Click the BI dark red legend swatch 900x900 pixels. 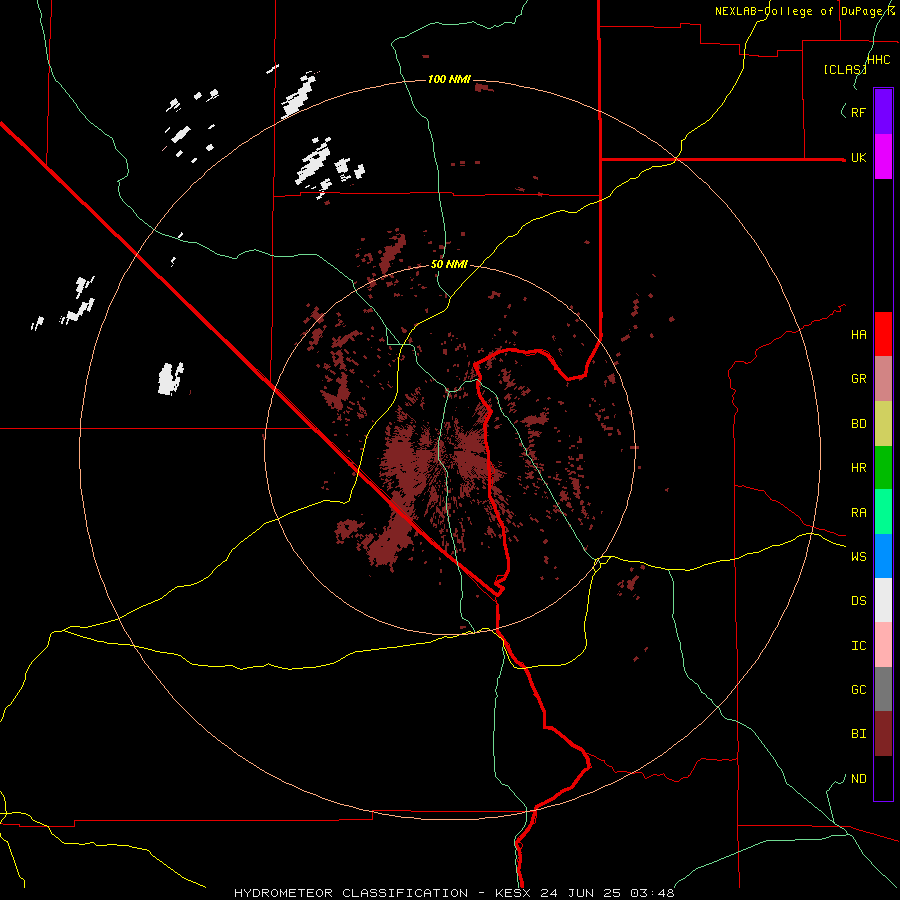(883, 734)
